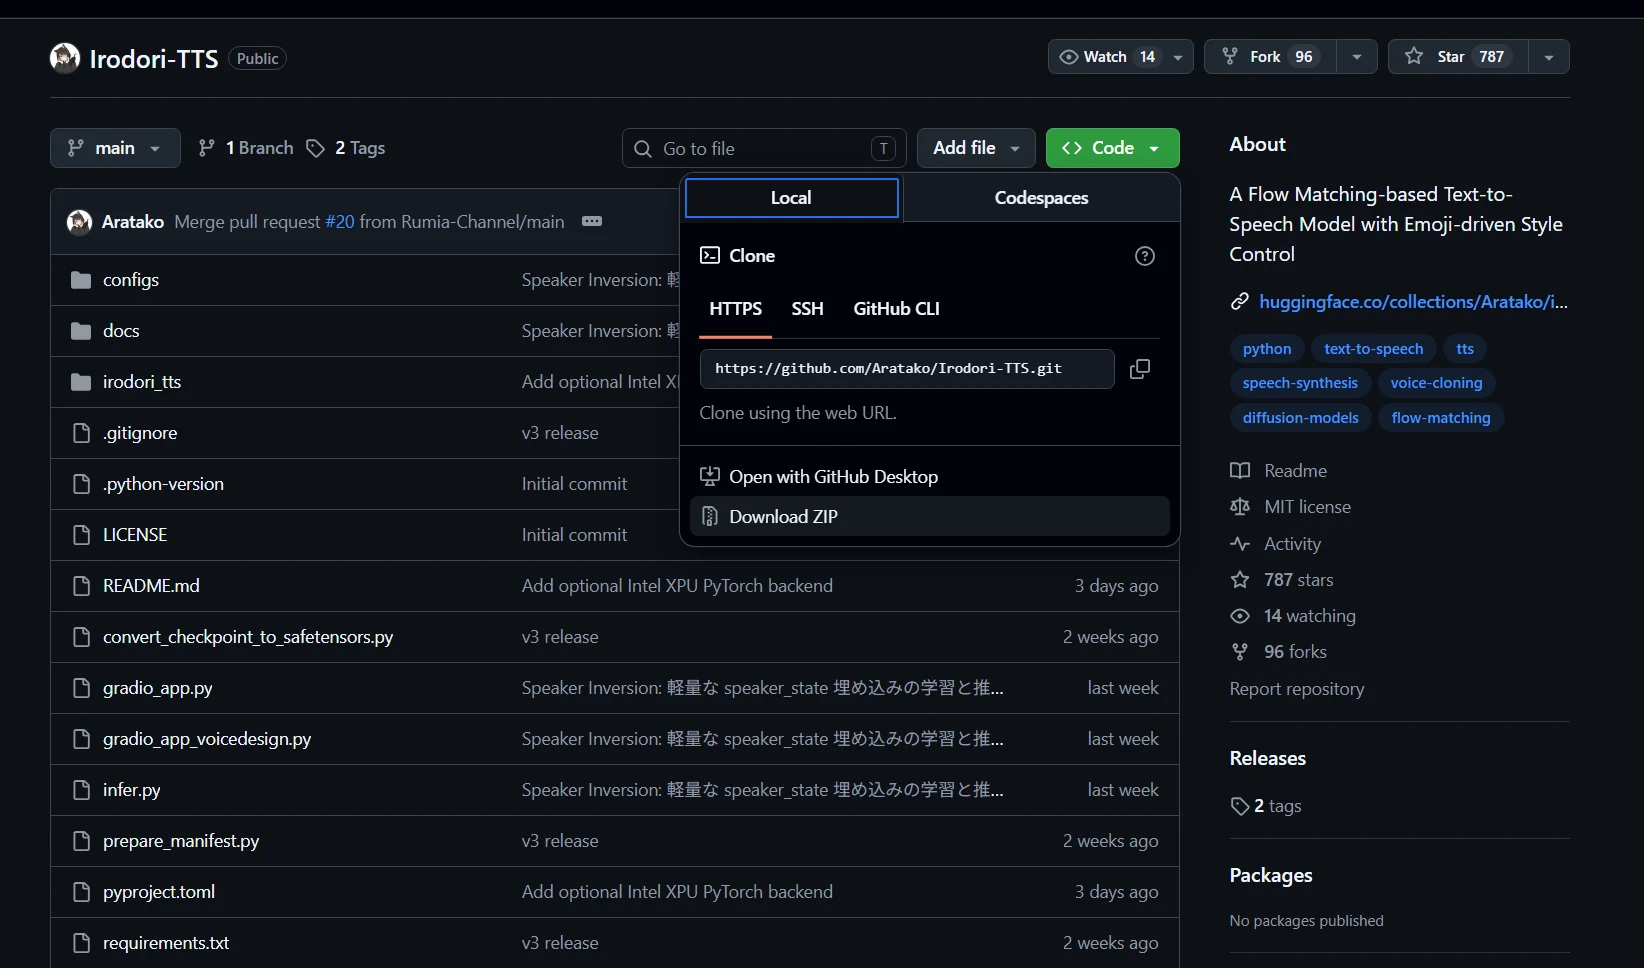Click the Aratako commit author avatar
Image resolution: width=1644 pixels, height=968 pixels.
click(x=79, y=222)
